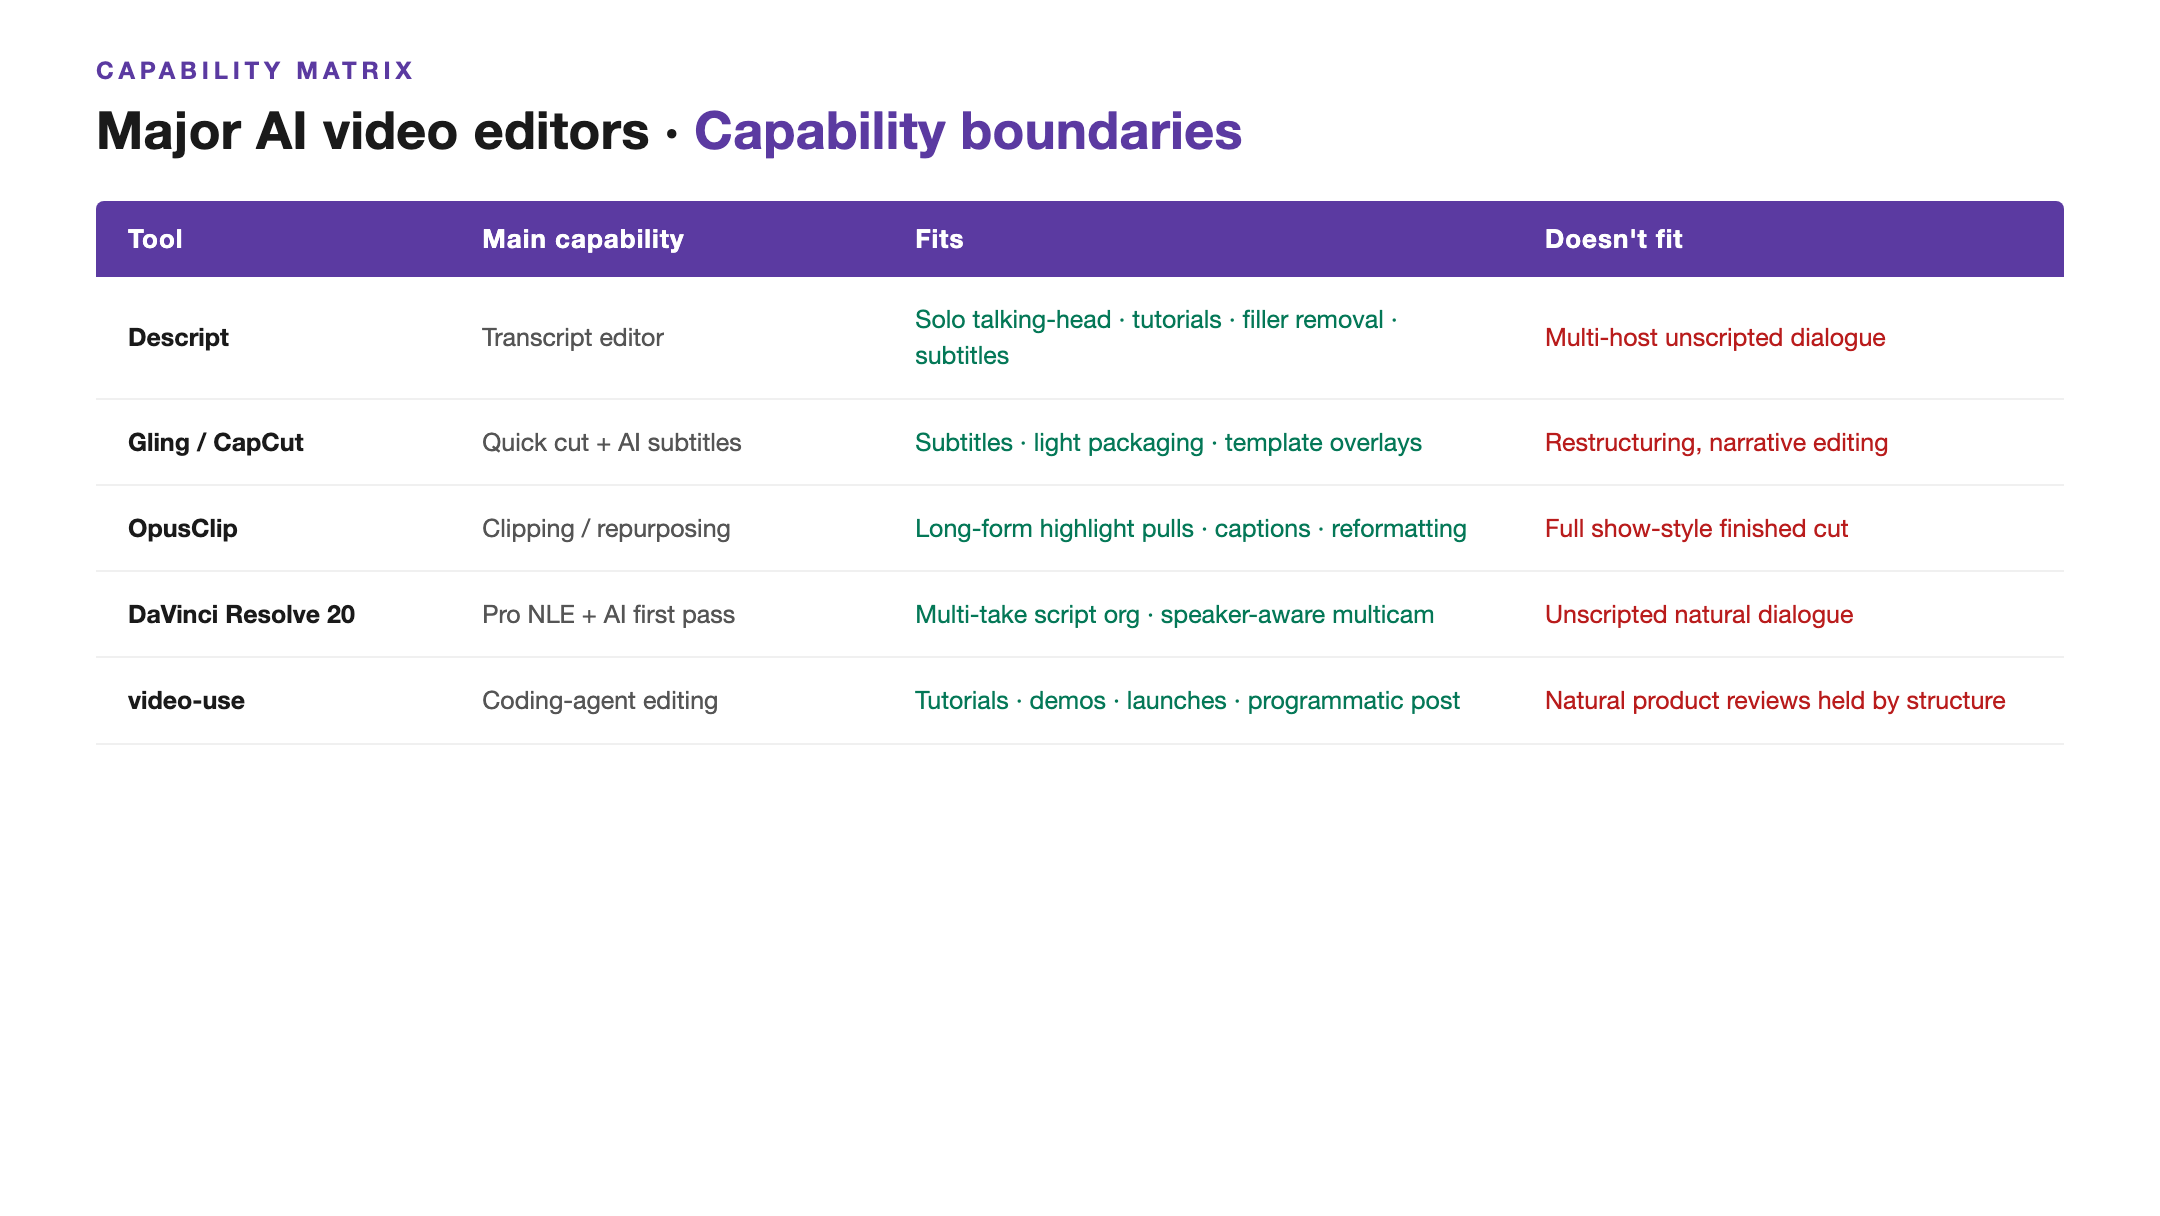Screen dimensions: 2160x1216
Task: Click the 'Capability boundaries' purple heading
Action: coord(968,131)
